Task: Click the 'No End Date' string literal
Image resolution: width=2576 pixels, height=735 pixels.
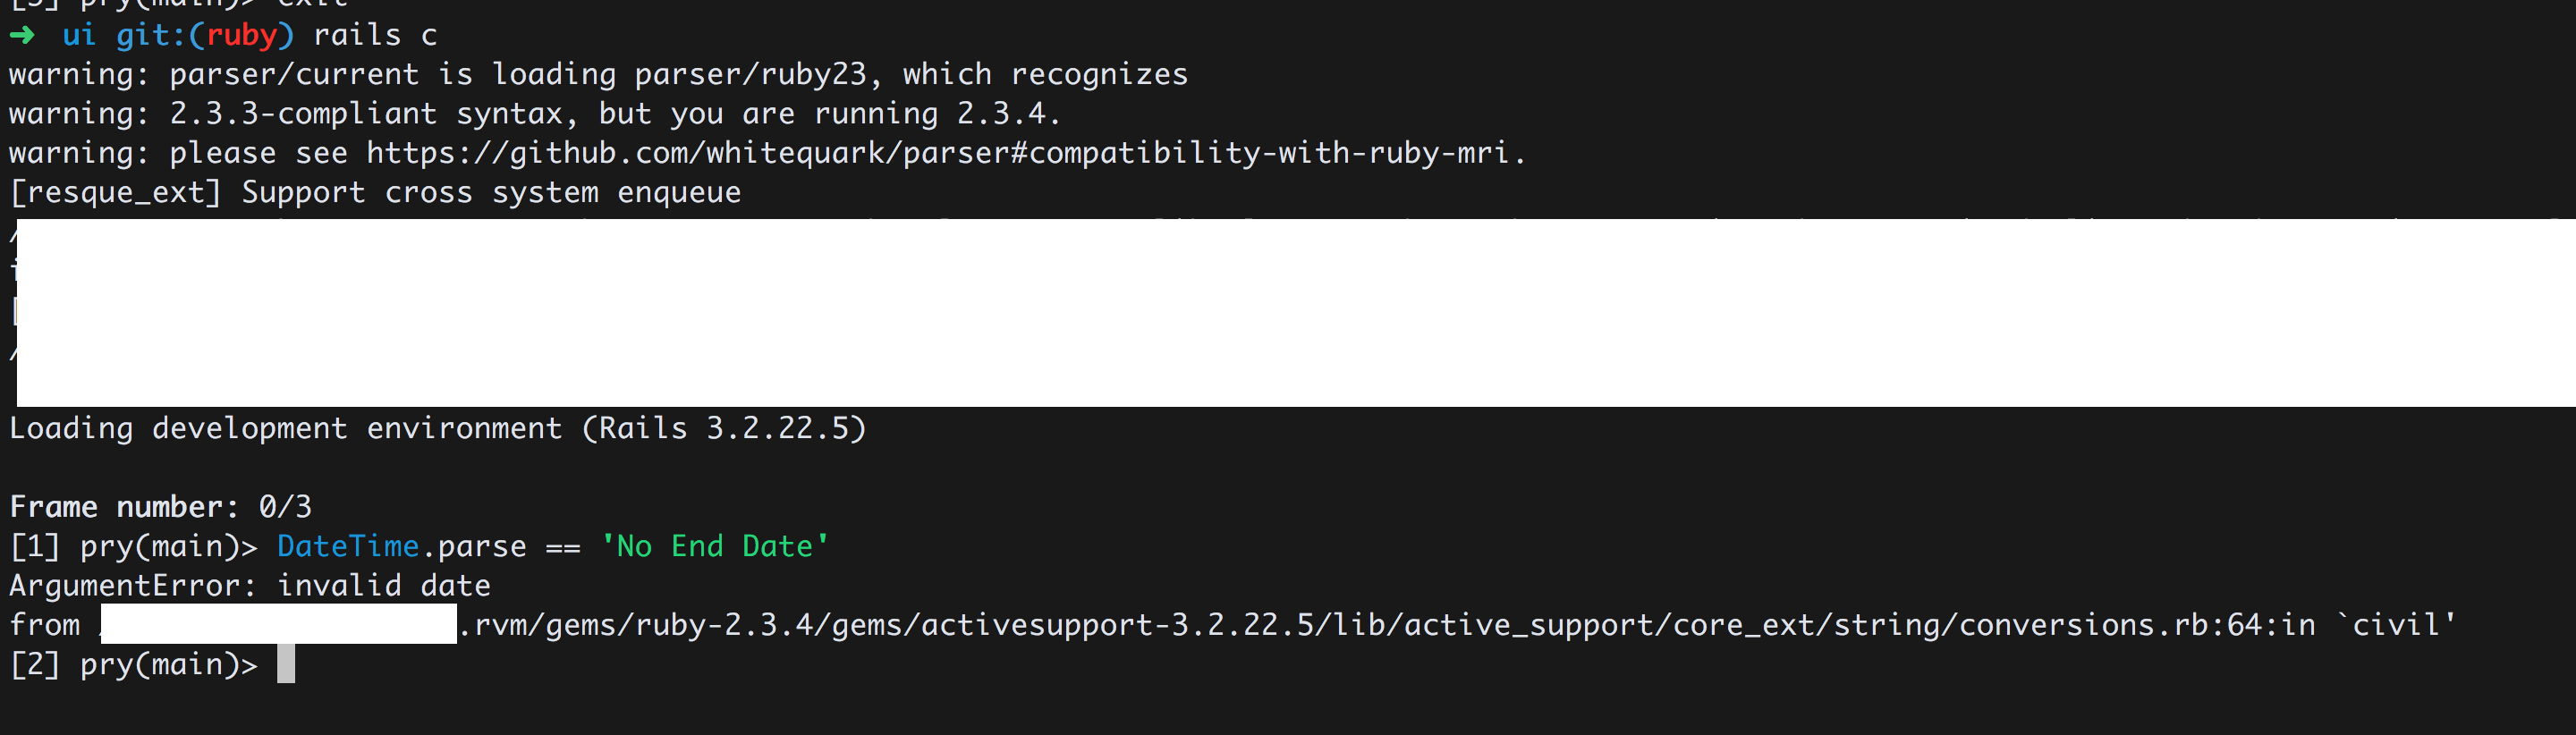Action: pyautogui.click(x=714, y=546)
